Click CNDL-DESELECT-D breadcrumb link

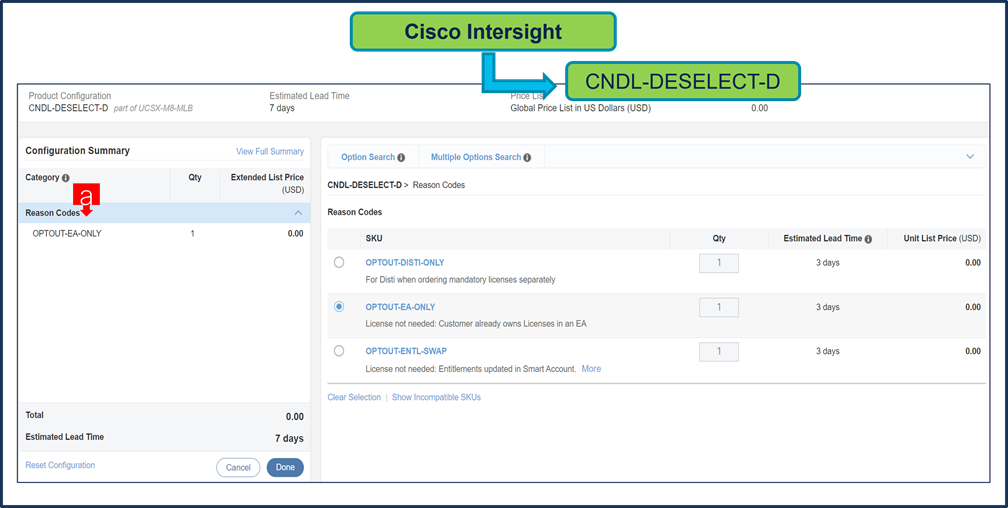pyautogui.click(x=364, y=185)
